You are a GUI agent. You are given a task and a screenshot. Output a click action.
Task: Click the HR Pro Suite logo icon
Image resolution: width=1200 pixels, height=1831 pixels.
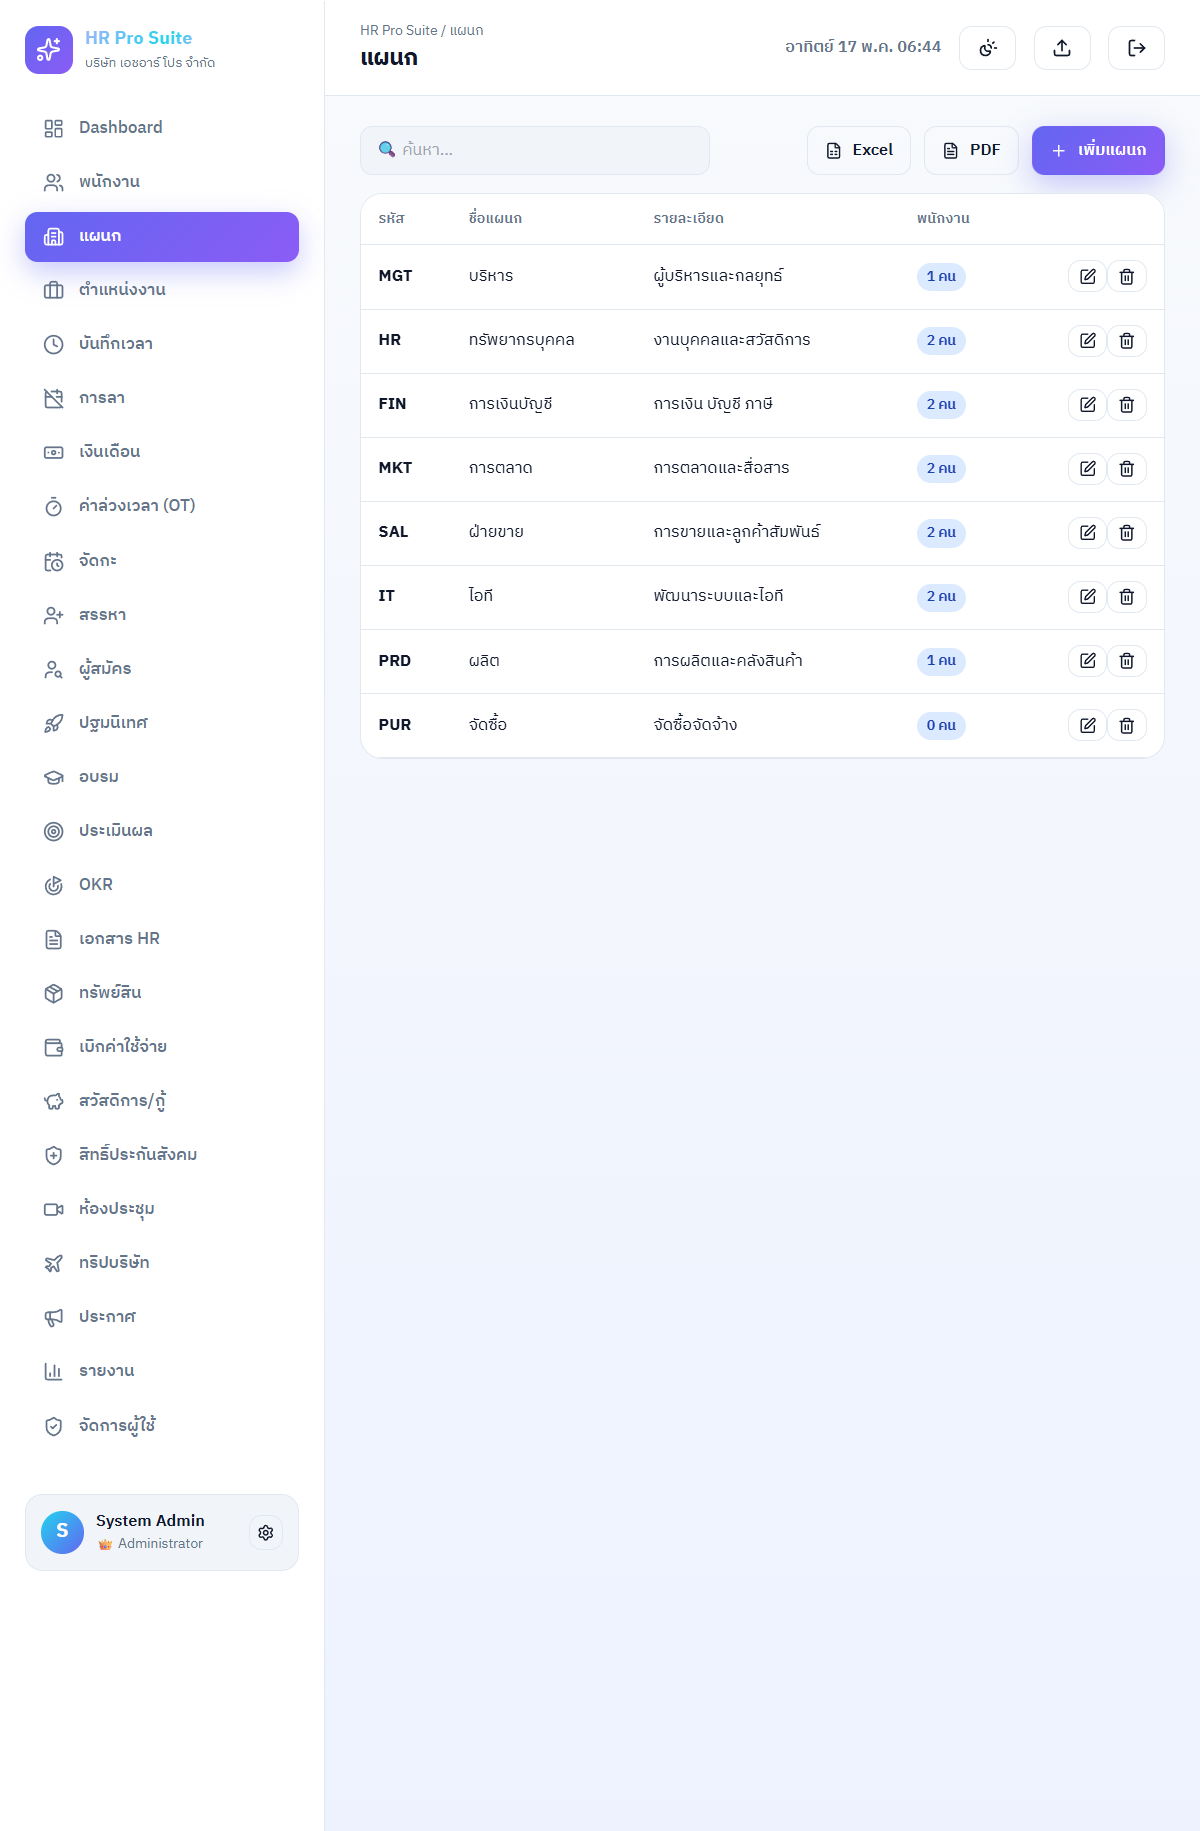tap(49, 50)
